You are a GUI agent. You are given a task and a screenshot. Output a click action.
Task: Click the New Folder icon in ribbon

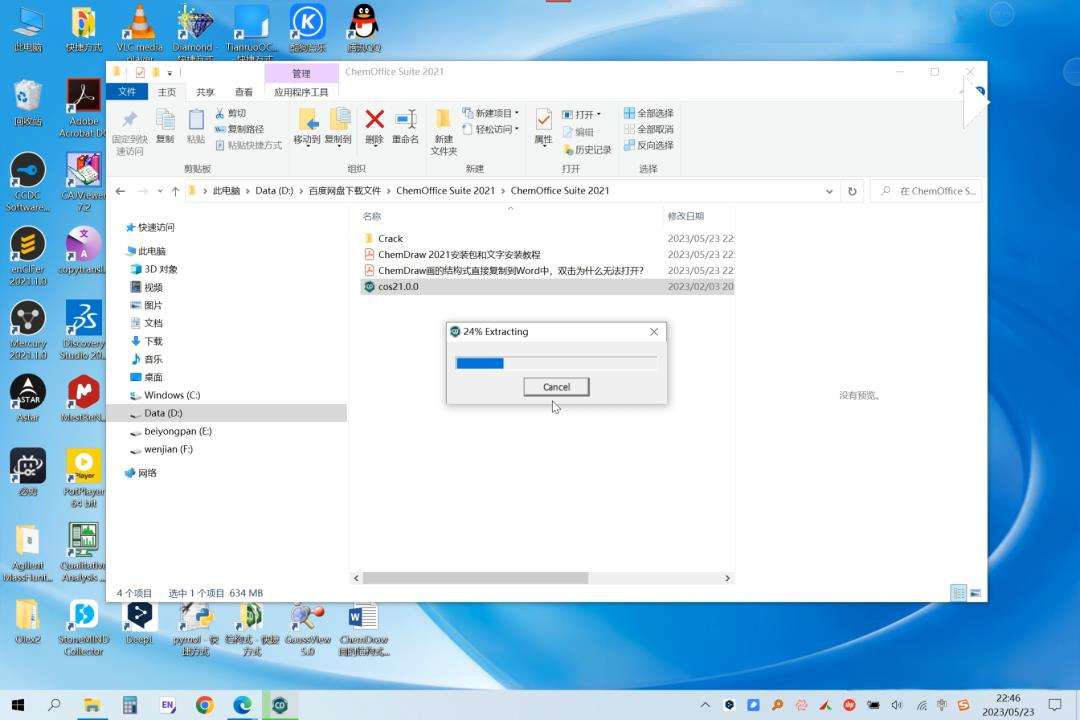(444, 120)
